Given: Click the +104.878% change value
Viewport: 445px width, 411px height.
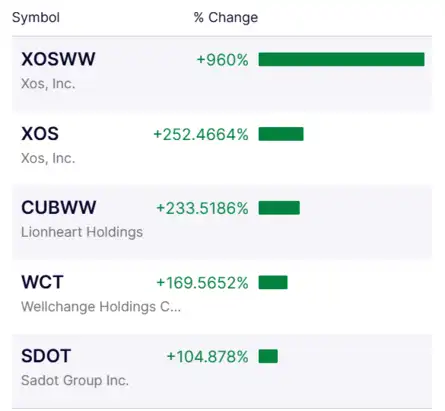Looking at the screenshot, I should click(x=207, y=357).
